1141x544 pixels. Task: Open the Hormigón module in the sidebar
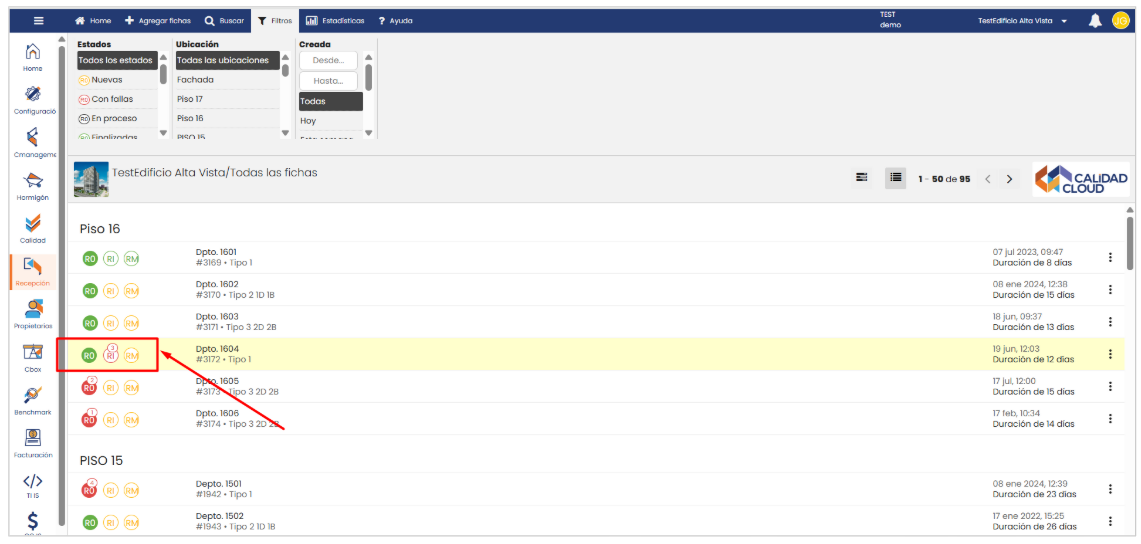pos(33,184)
